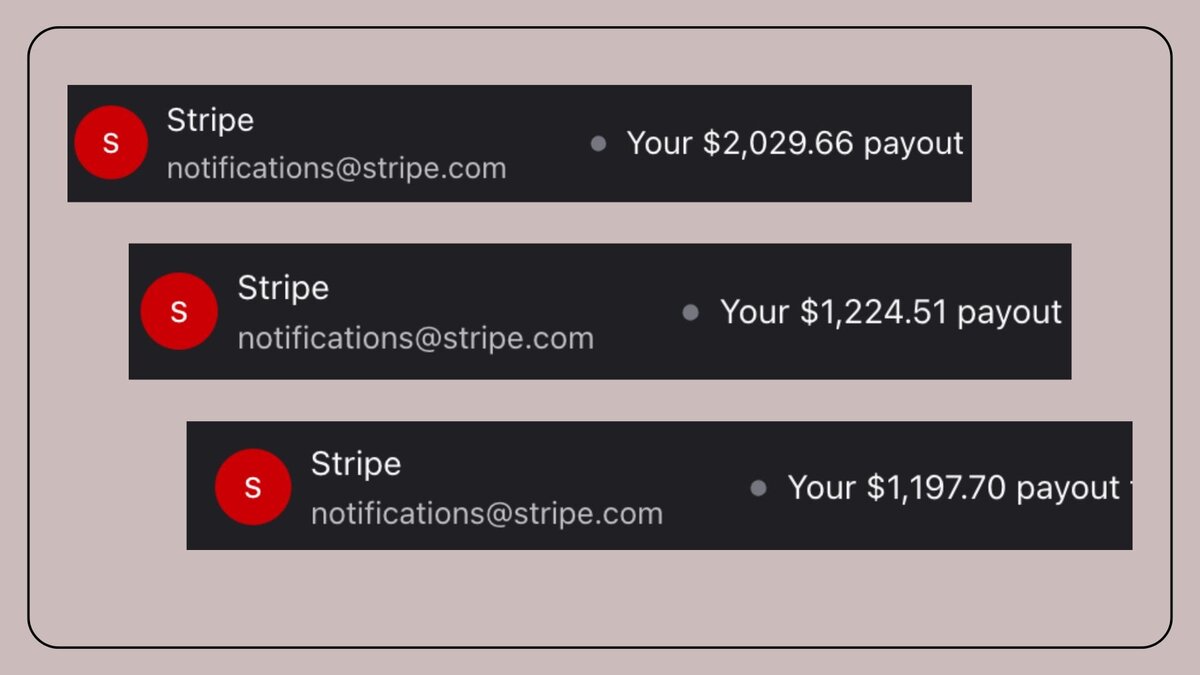Open the "Your $2,029.66 payout" subject

coord(795,144)
